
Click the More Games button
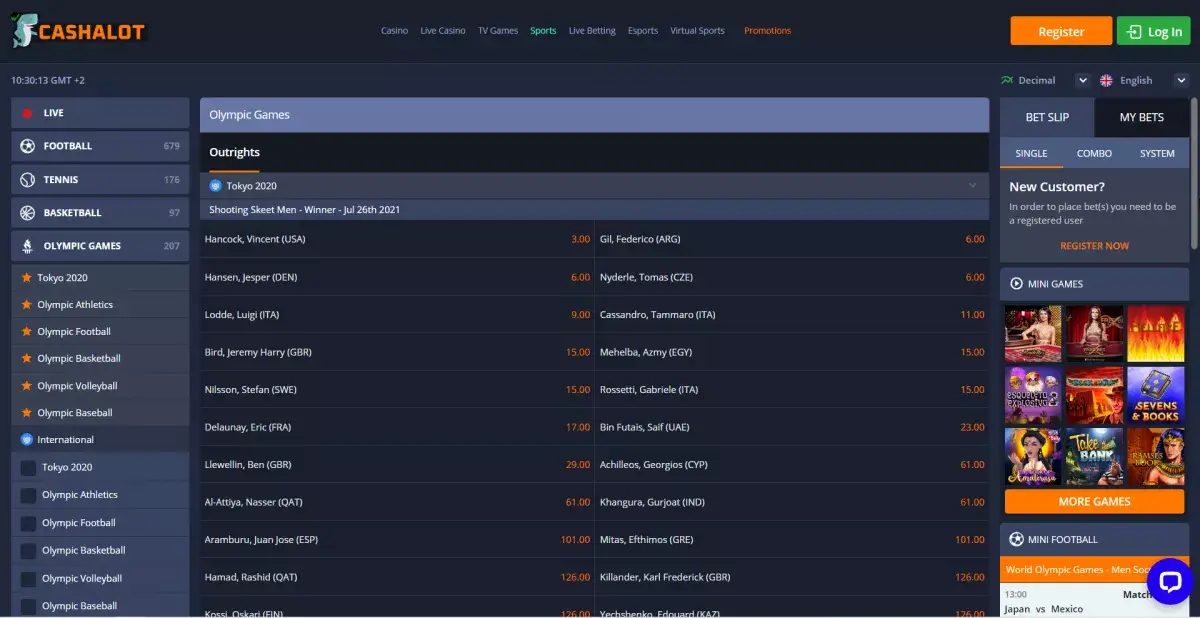pos(1094,502)
